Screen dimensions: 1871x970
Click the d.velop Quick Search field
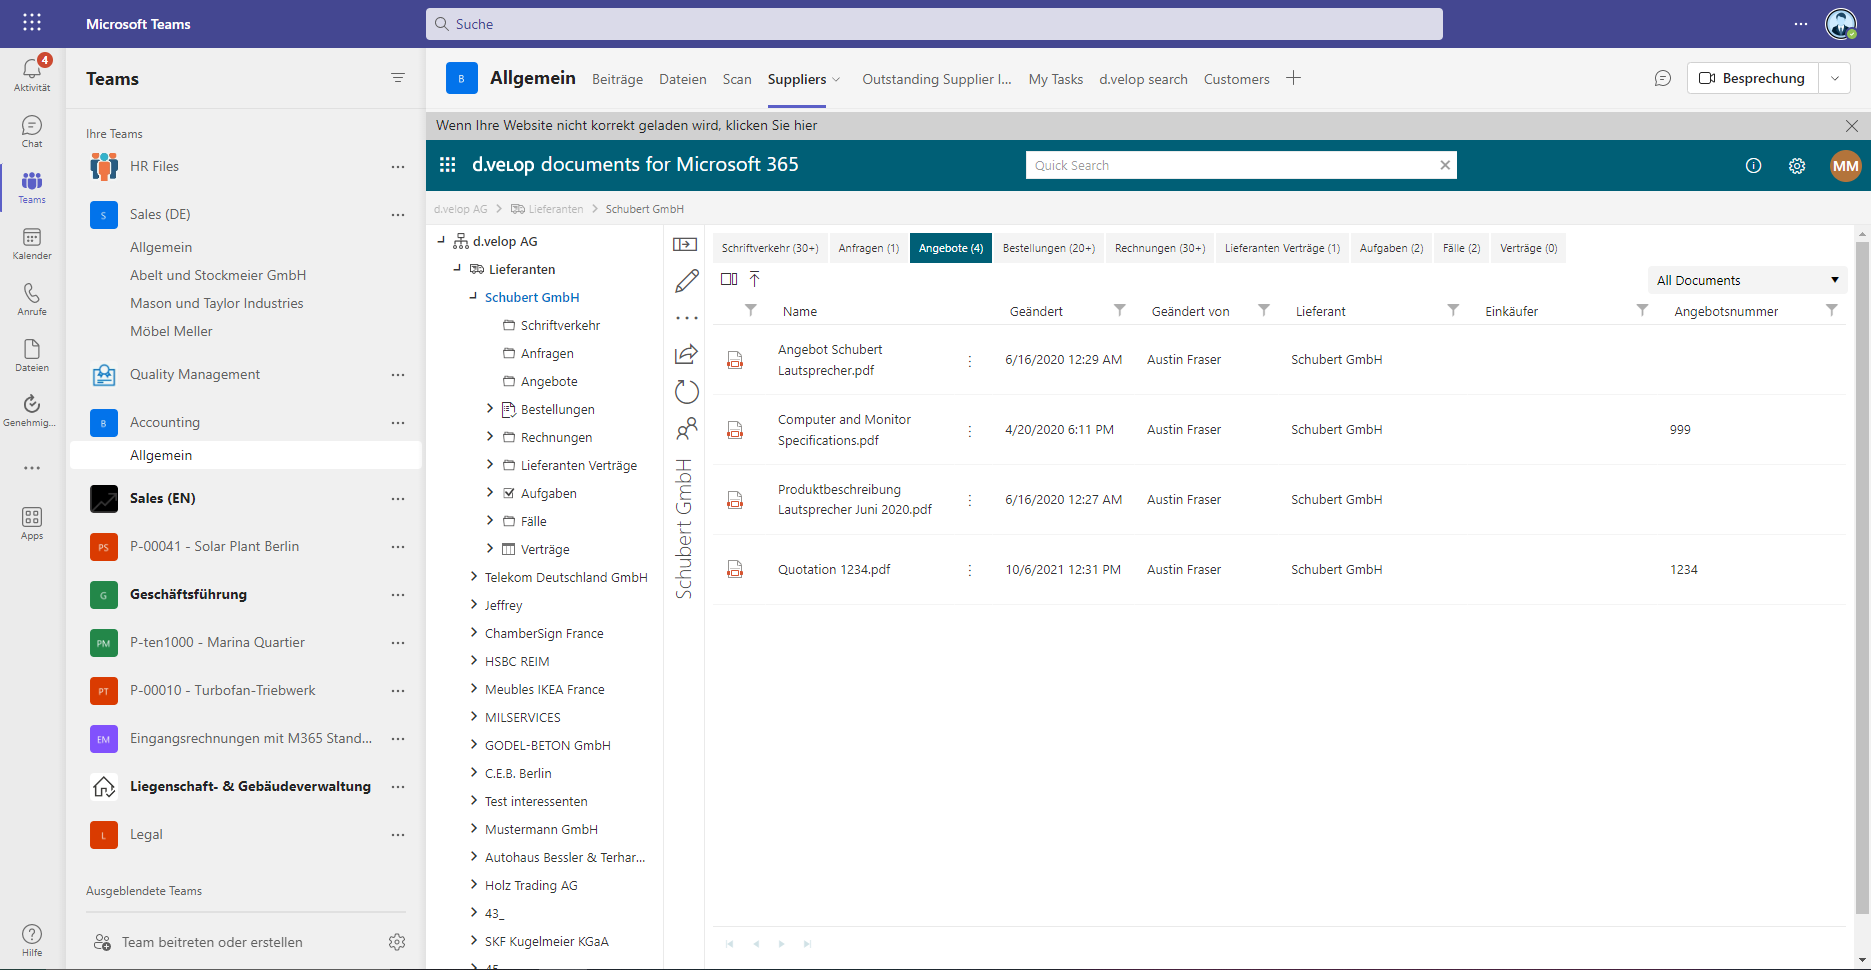(1230, 165)
